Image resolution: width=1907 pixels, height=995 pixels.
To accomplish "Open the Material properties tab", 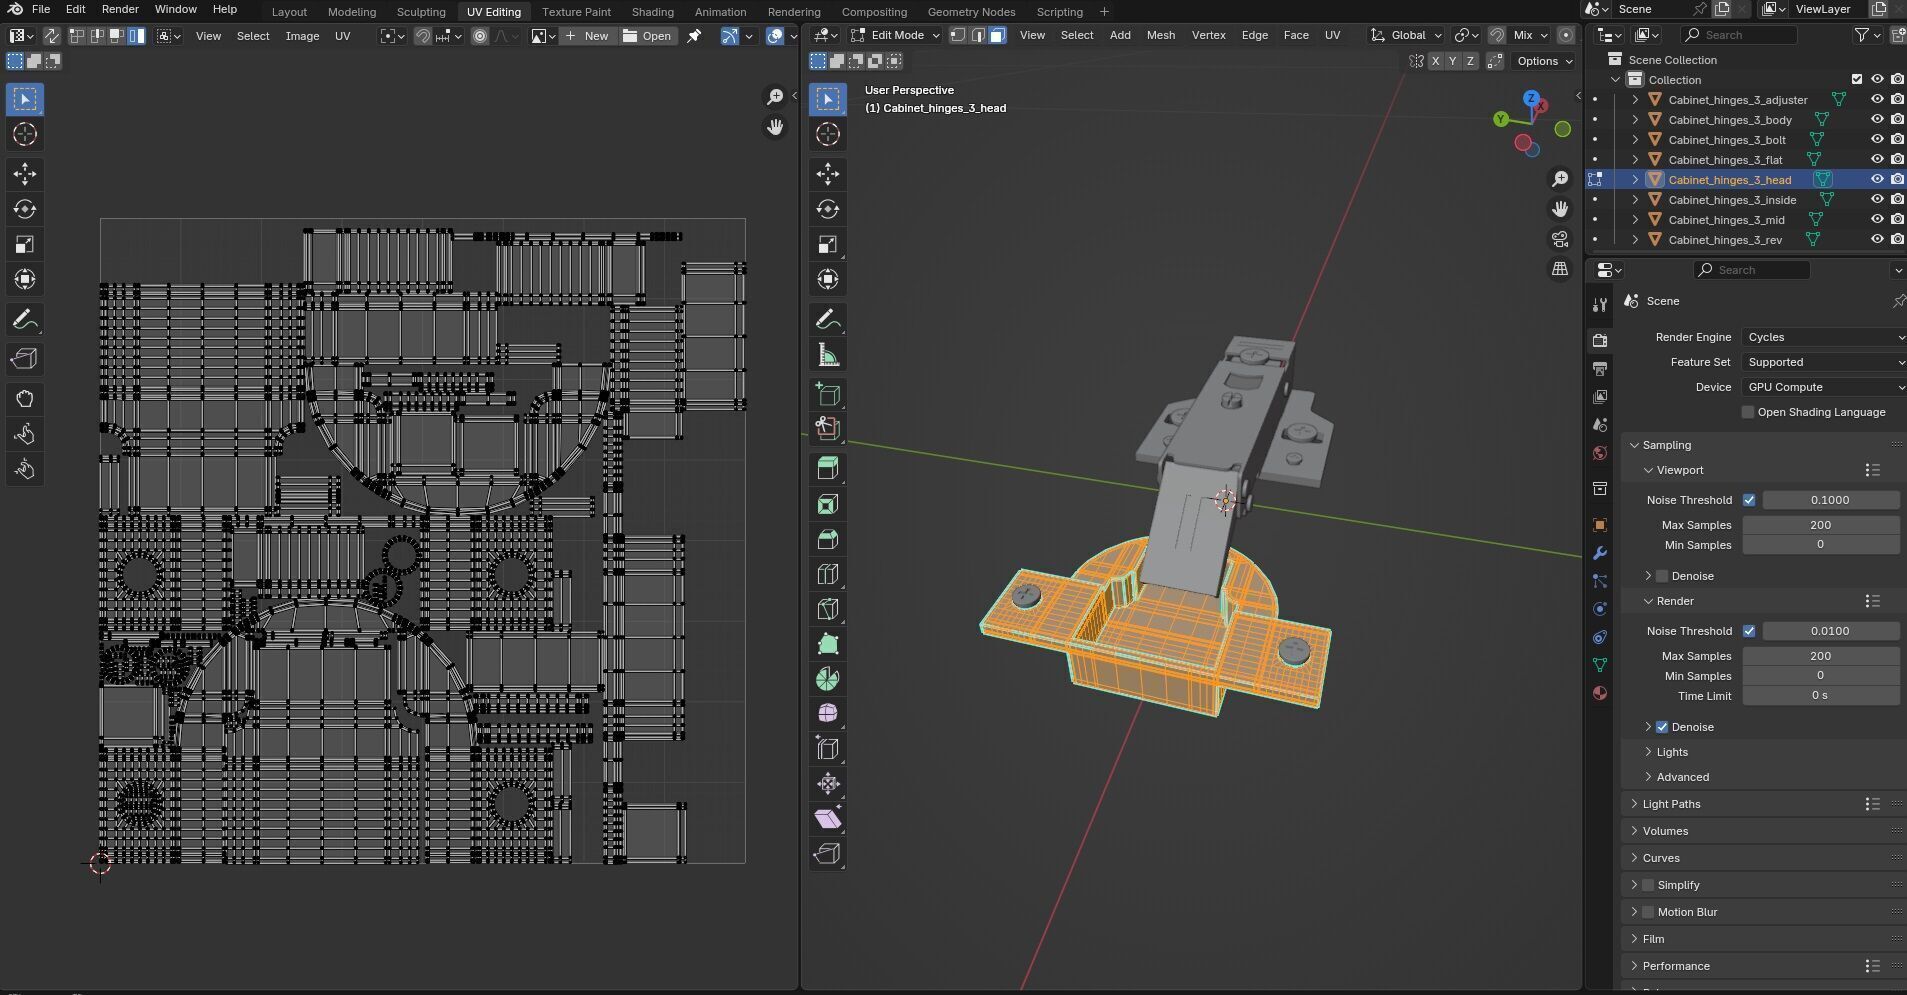I will coord(1600,693).
